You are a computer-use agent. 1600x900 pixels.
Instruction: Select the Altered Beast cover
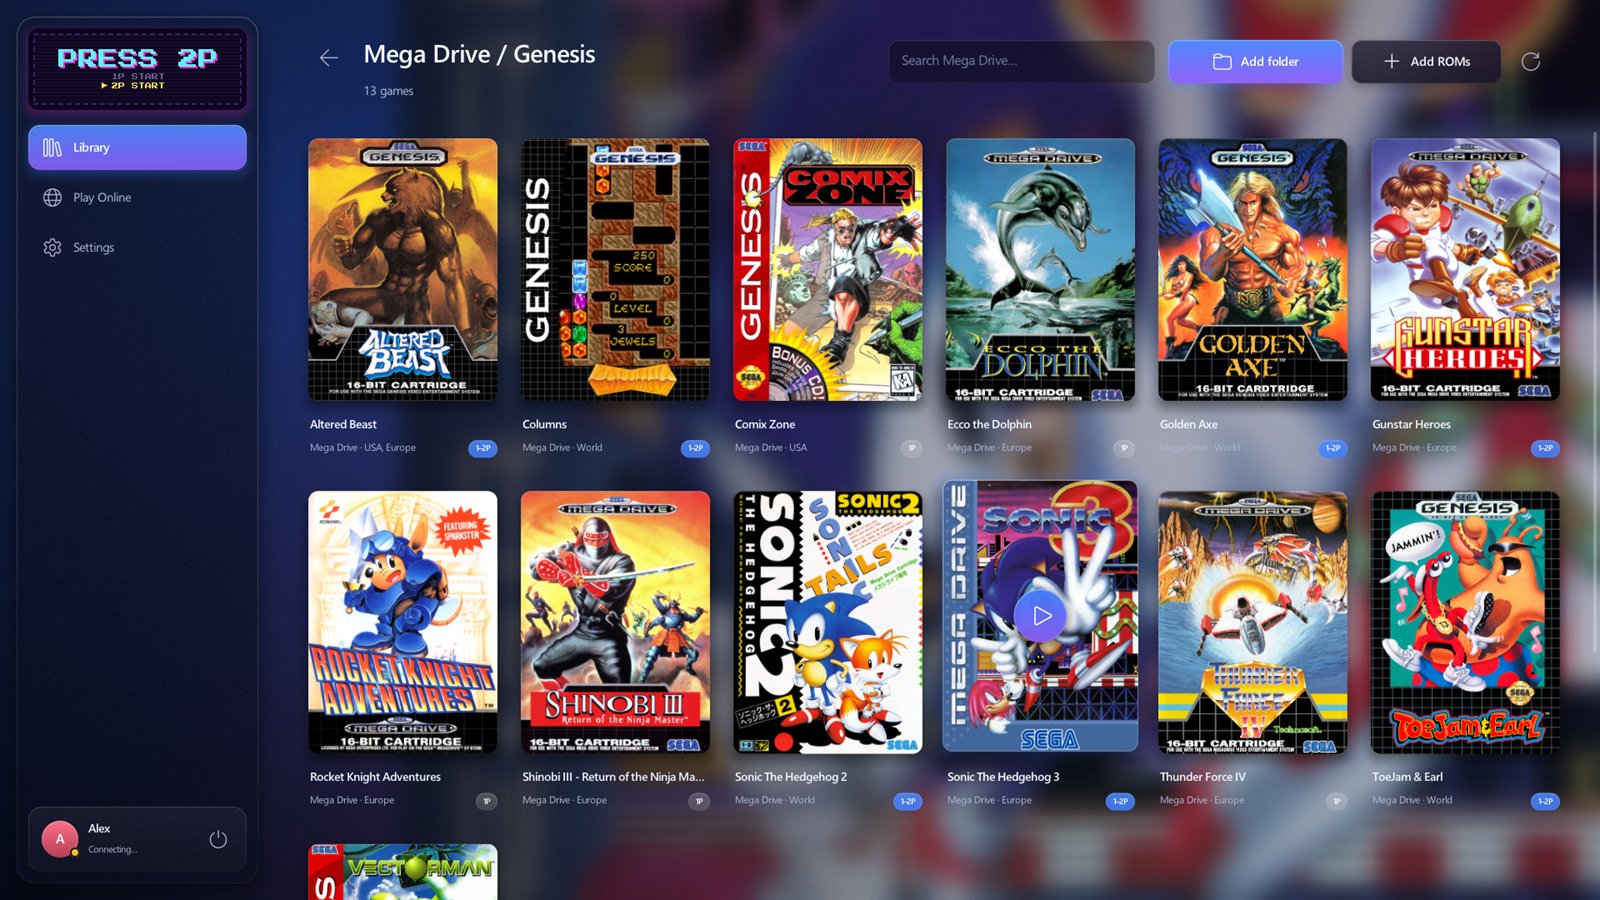tap(403, 270)
